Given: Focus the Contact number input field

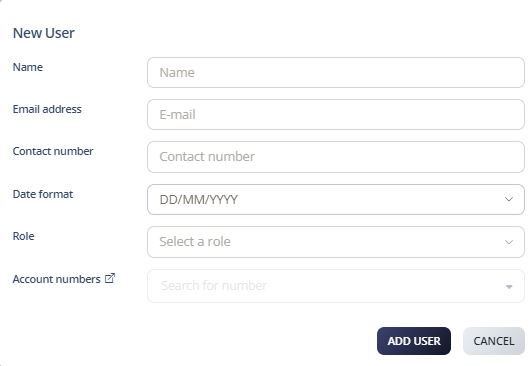Looking at the screenshot, I should 336,157.
